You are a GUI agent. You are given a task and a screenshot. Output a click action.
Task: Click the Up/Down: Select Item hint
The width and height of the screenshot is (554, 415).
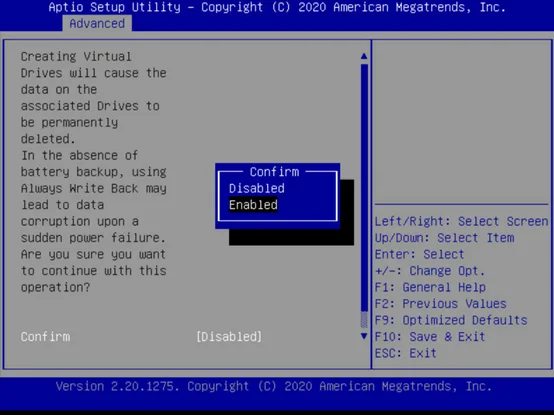[x=444, y=238]
